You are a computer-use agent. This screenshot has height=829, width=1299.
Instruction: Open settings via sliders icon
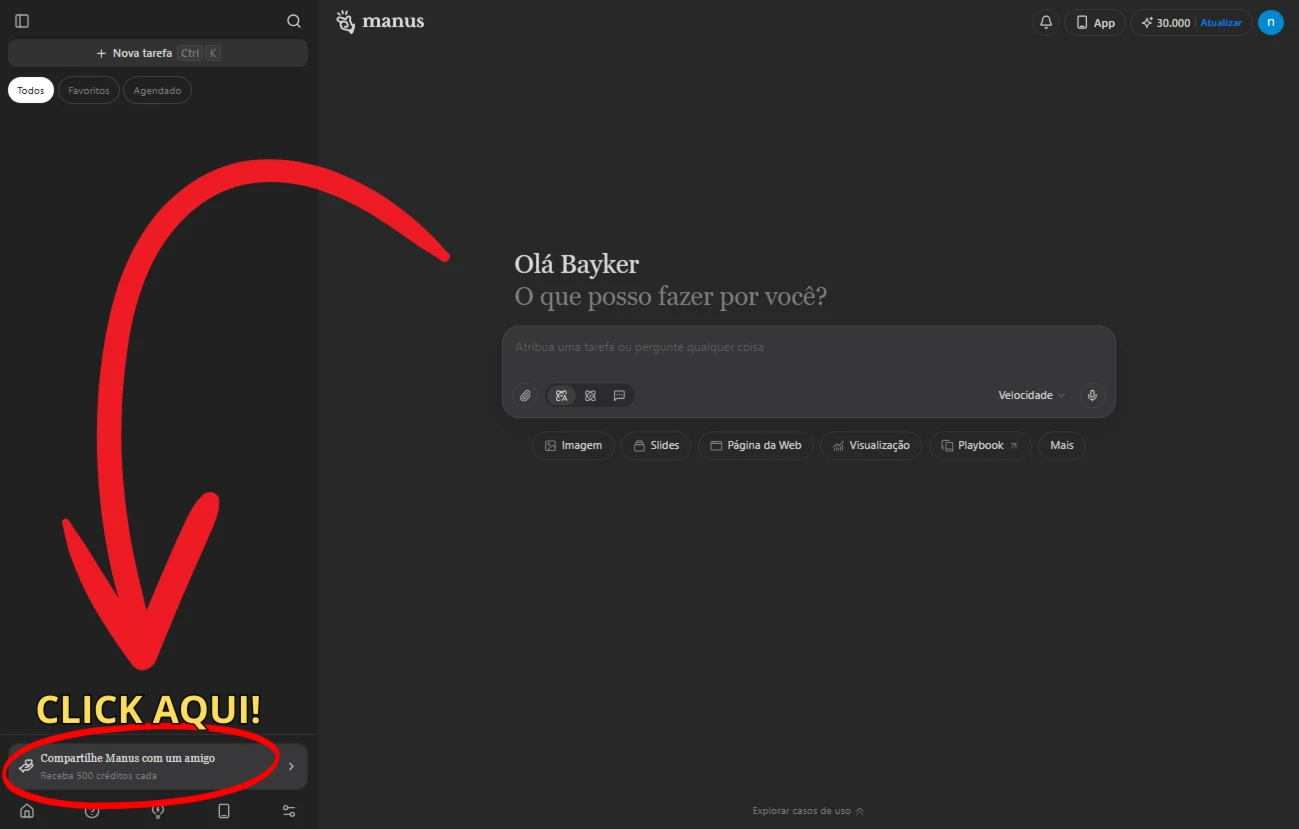click(x=289, y=811)
